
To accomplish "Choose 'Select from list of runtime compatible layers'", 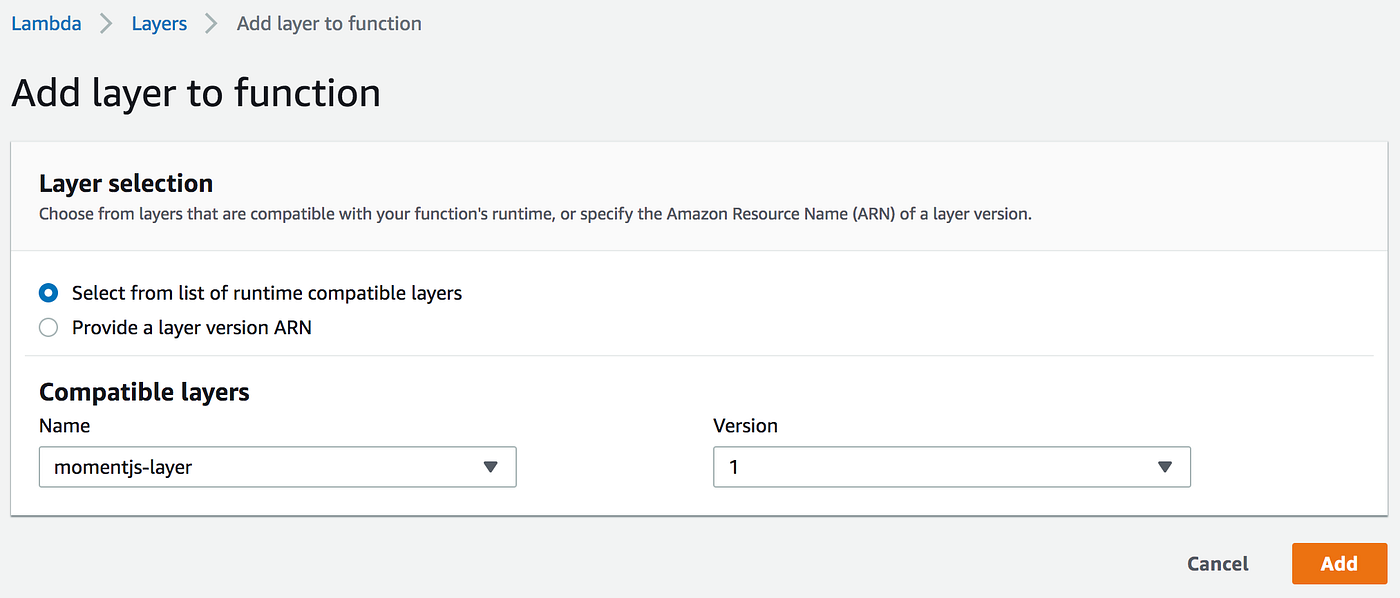I will [x=48, y=293].
